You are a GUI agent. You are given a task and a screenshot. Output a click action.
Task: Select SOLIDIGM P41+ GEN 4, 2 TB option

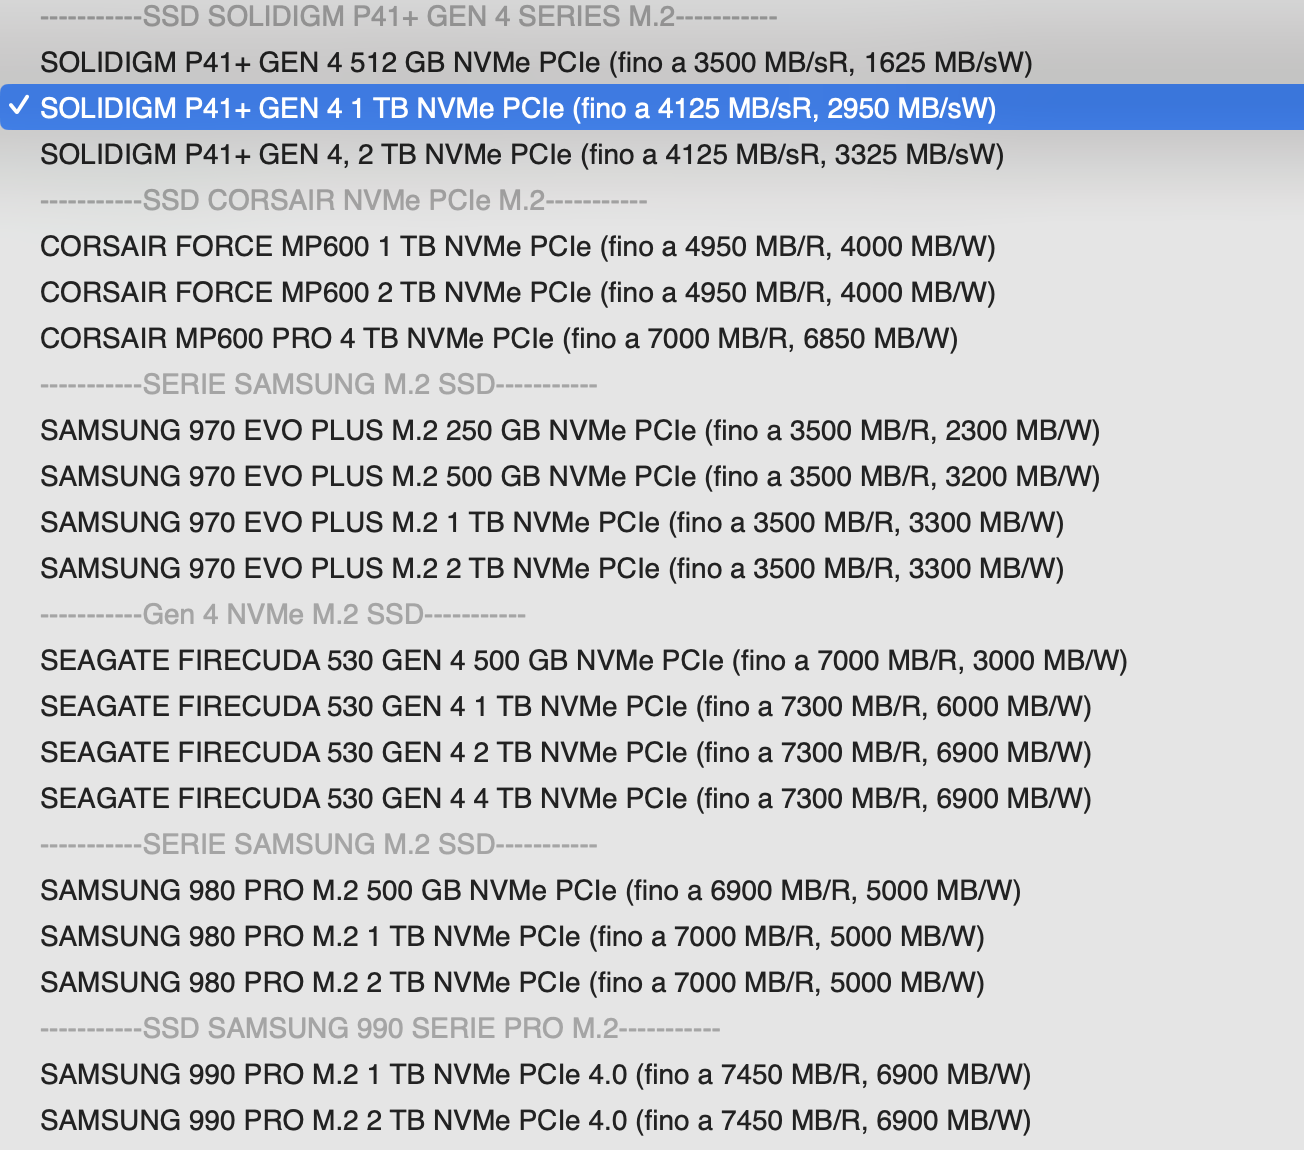pyautogui.click(x=652, y=154)
